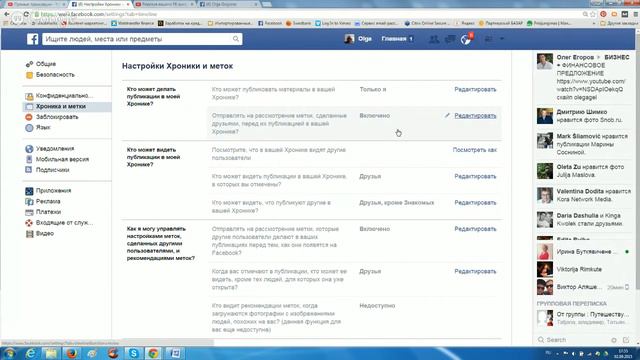Open chat with Ирина Буткявичене
The image size is (640, 360).
pyautogui.click(x=583, y=252)
